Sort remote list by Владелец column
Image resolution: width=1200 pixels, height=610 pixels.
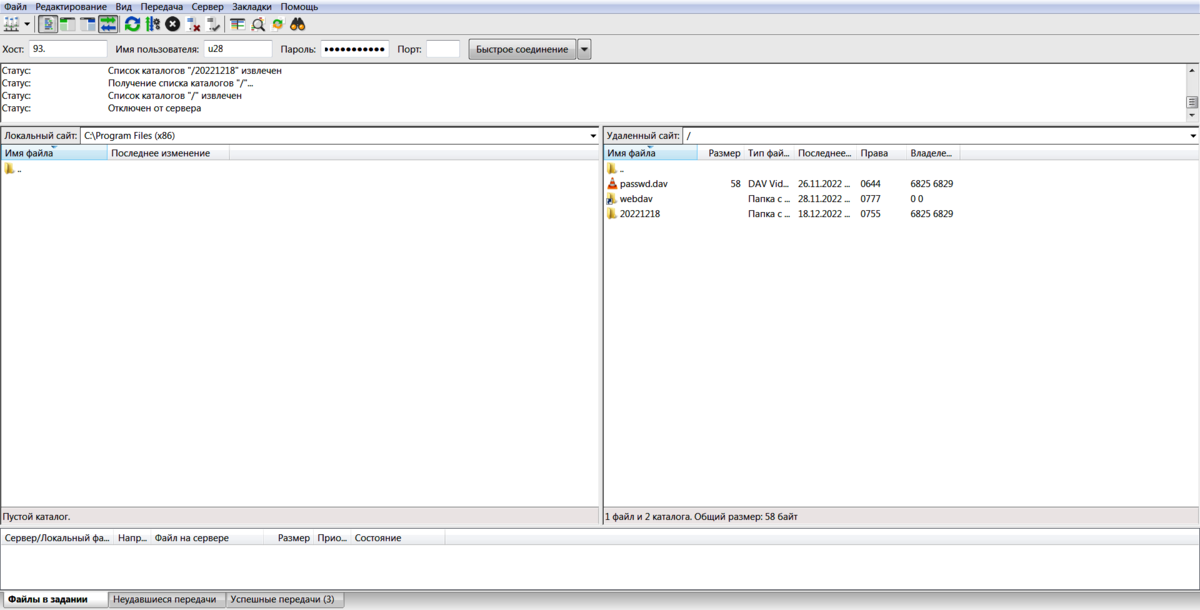coord(933,153)
